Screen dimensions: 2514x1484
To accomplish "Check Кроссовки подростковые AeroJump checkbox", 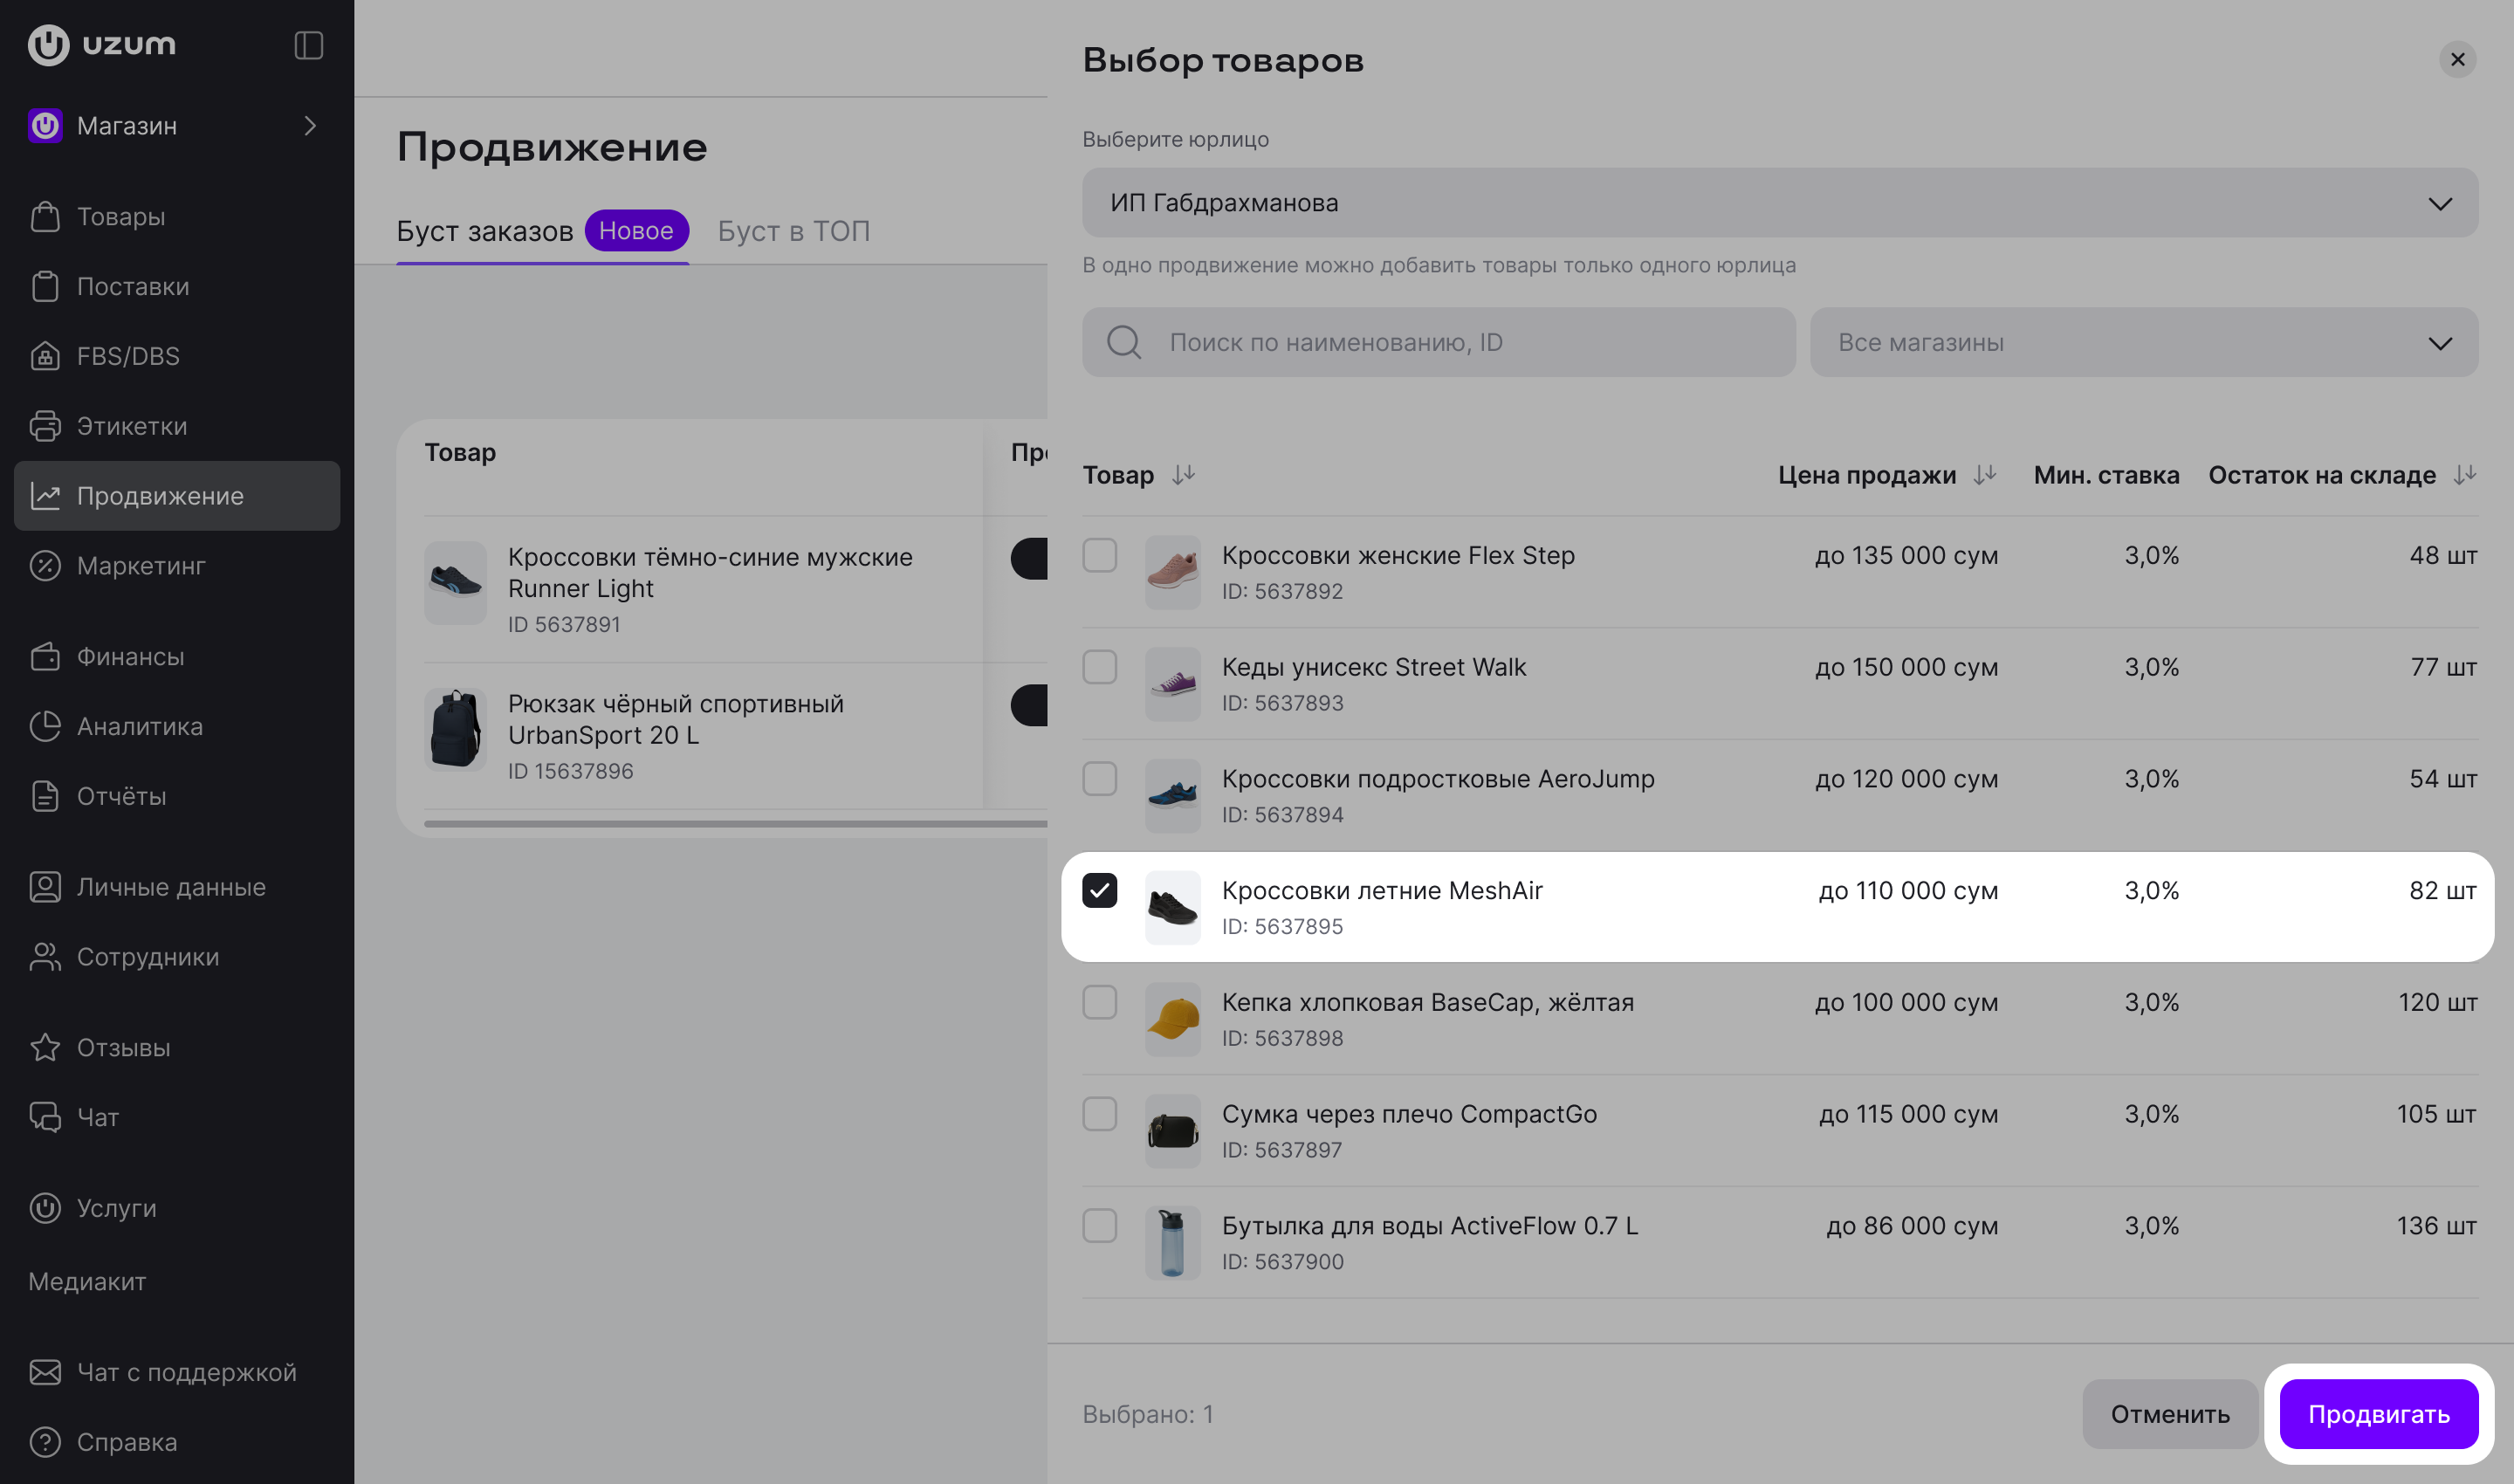I will [1099, 779].
